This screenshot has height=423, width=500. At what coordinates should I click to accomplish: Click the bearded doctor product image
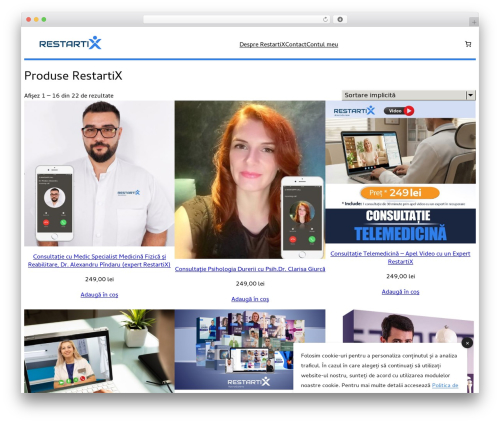pos(99,173)
